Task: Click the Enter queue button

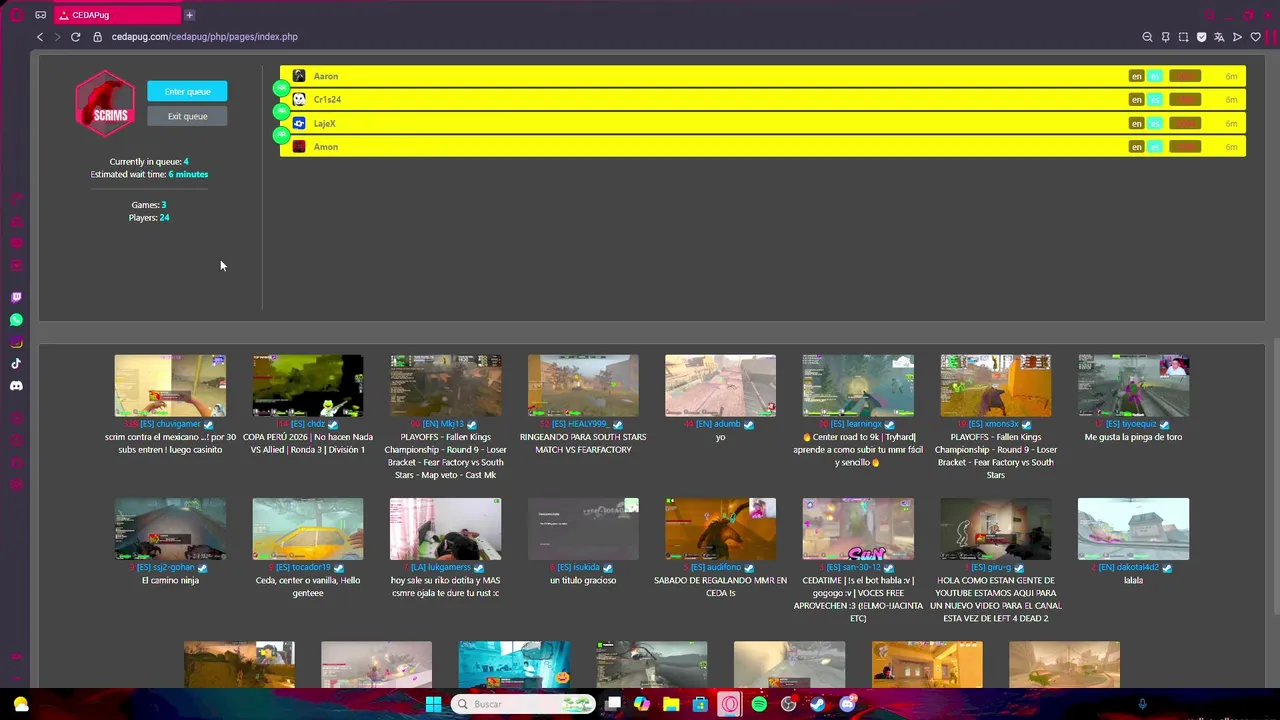Action: 187,91
